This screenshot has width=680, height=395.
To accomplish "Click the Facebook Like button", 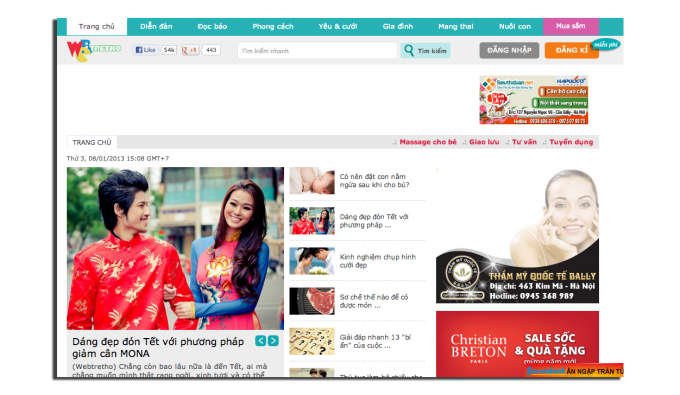I will tap(145, 50).
